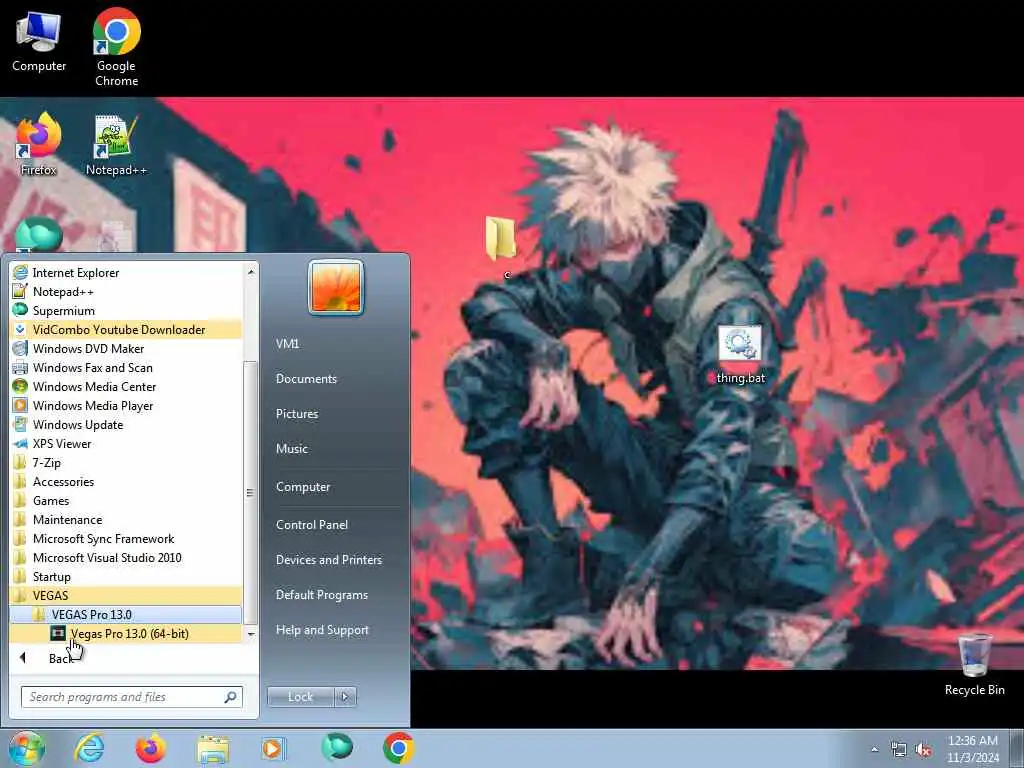Open Windows Update
Image resolution: width=1024 pixels, height=768 pixels.
click(125, 424)
